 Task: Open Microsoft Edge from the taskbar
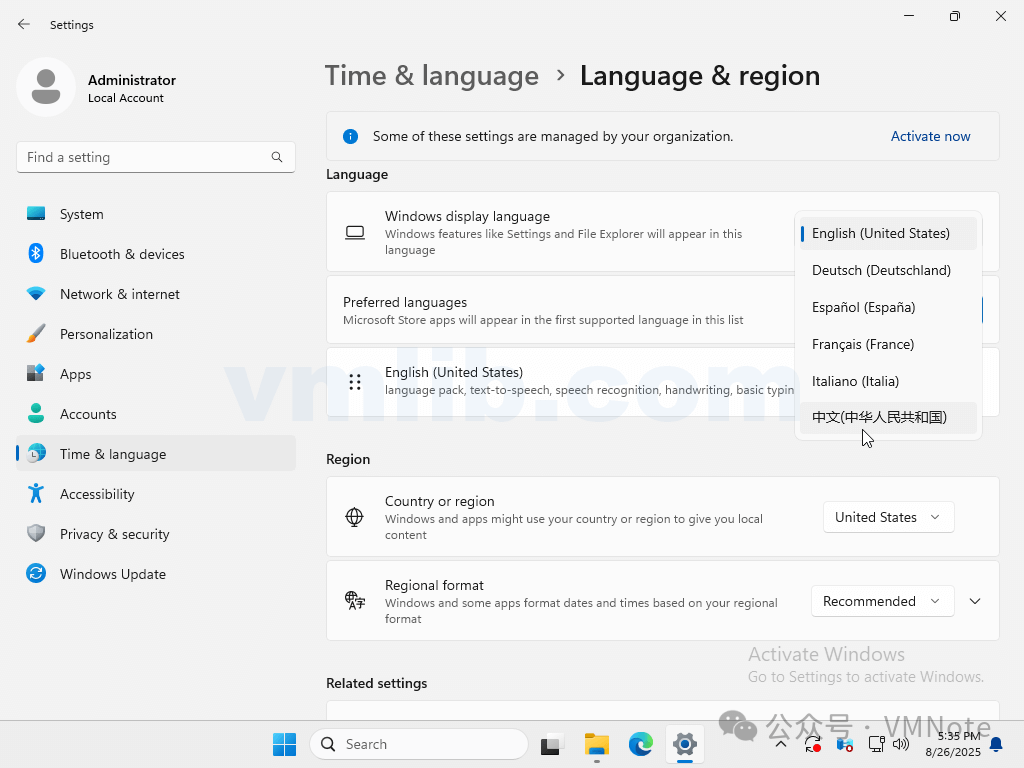point(640,744)
